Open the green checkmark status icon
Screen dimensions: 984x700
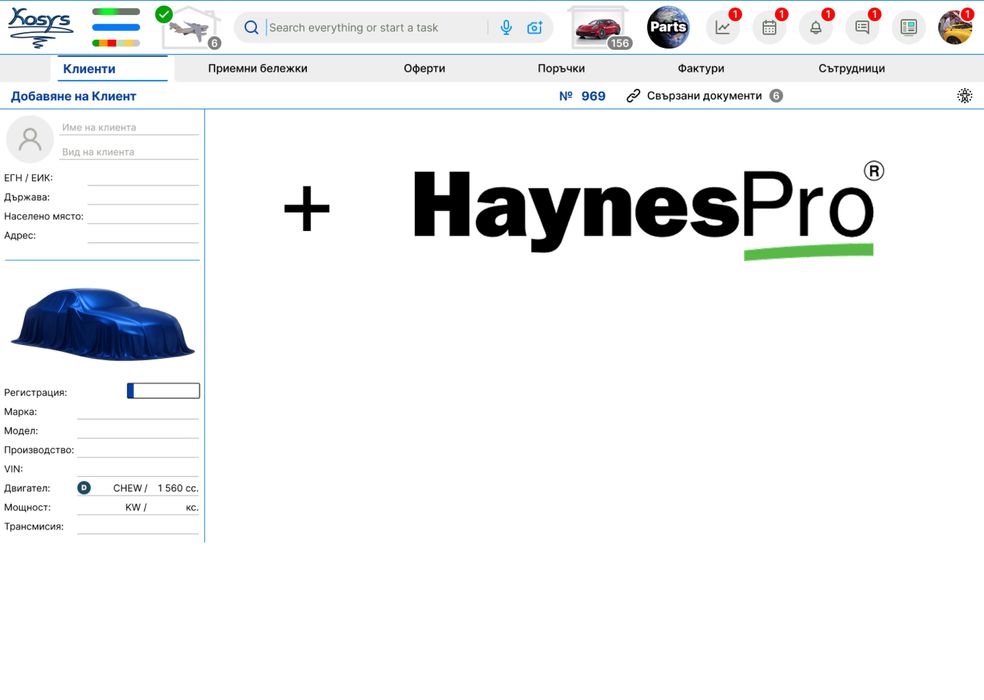tap(164, 14)
